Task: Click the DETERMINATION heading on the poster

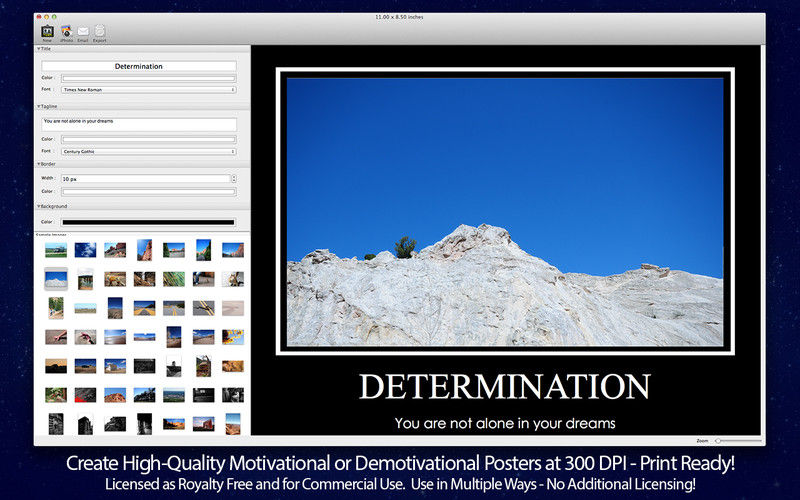Action: point(505,386)
